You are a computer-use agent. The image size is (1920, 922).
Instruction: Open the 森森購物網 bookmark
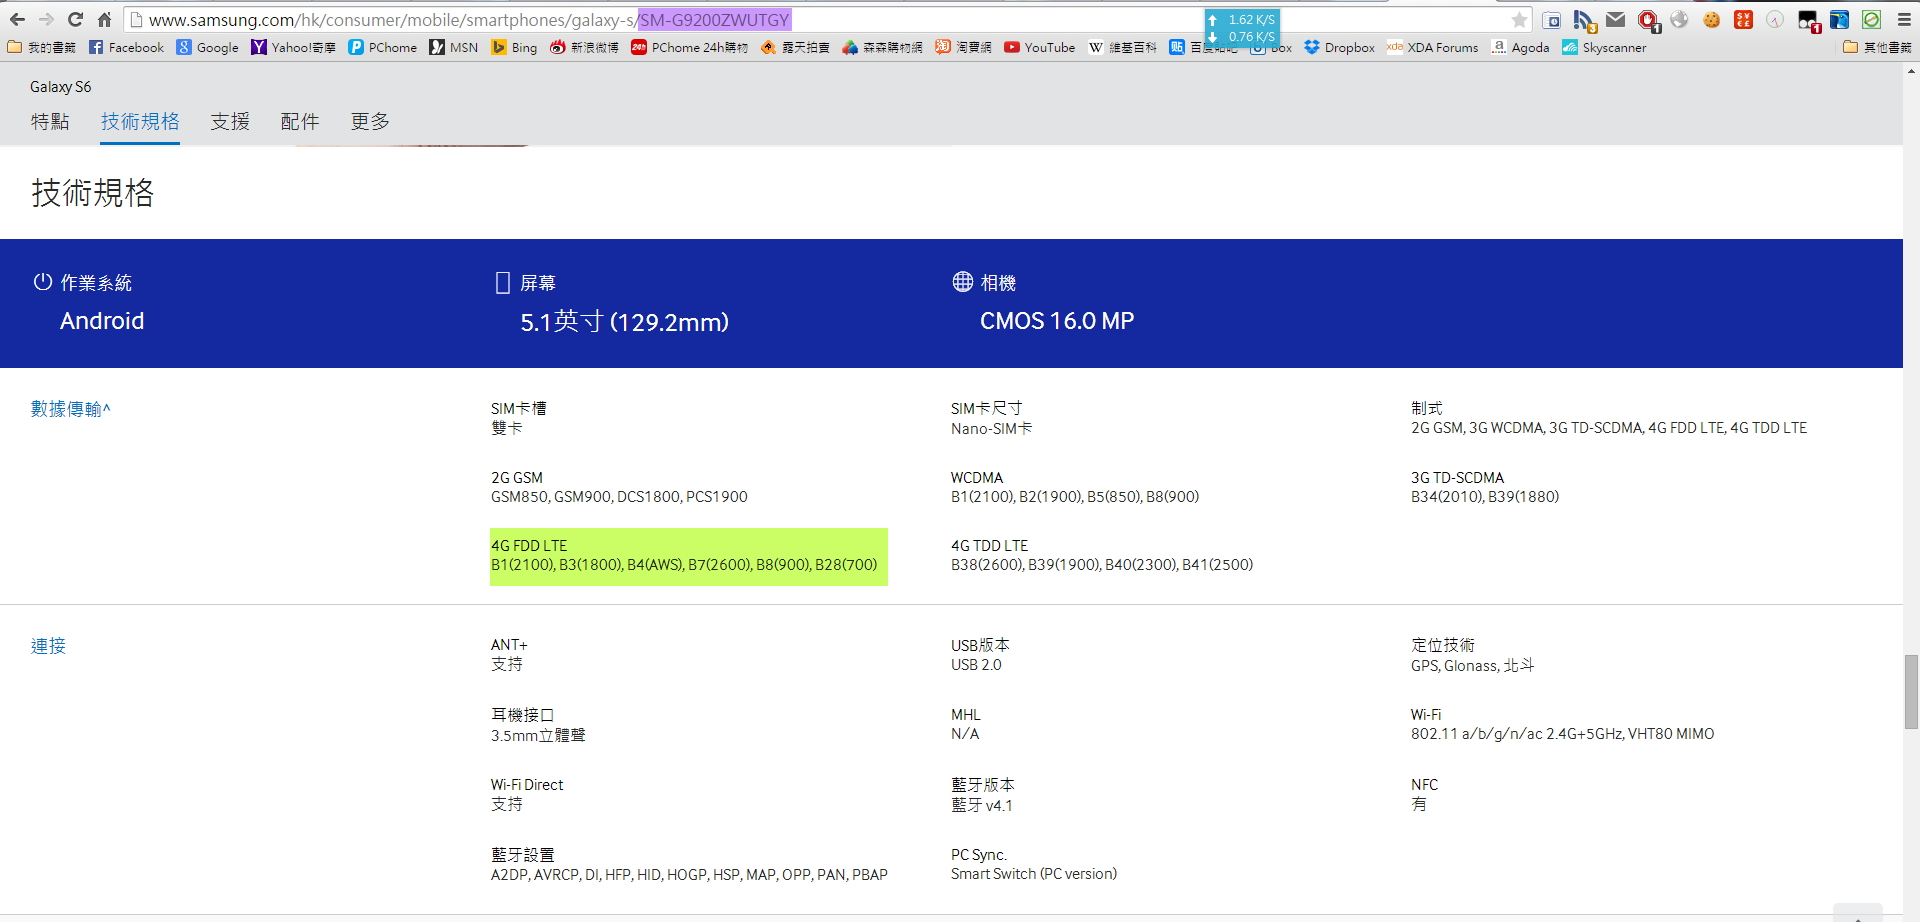click(x=882, y=47)
